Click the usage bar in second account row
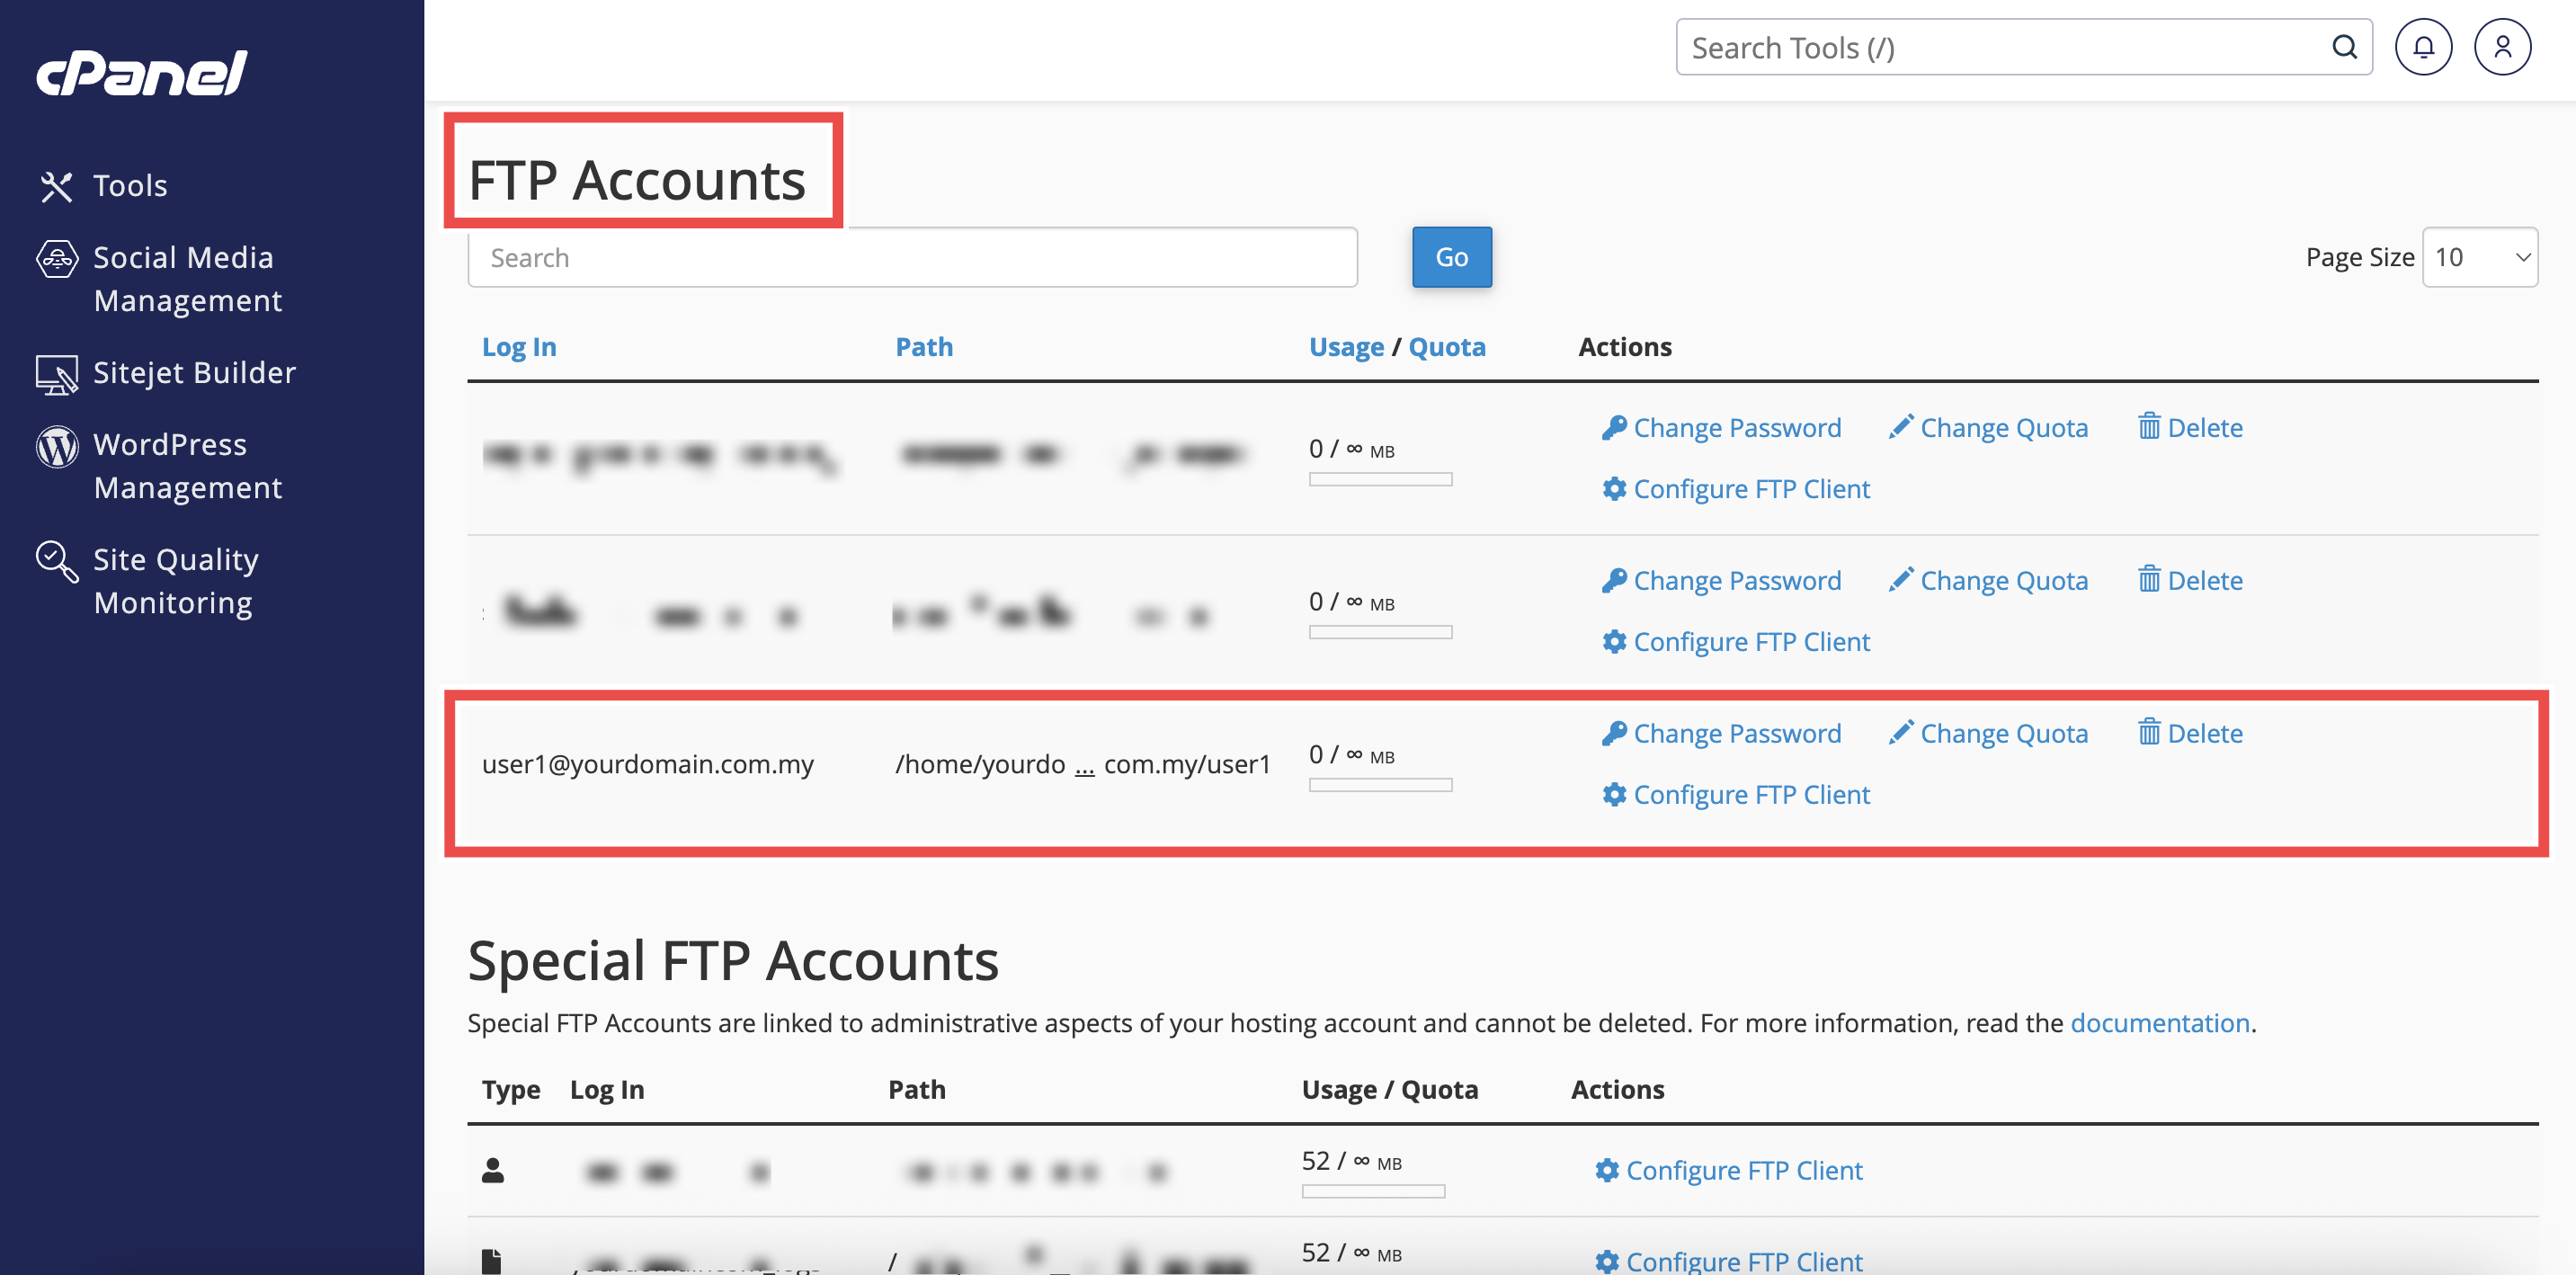Viewport: 2576px width, 1275px height. click(x=1380, y=632)
